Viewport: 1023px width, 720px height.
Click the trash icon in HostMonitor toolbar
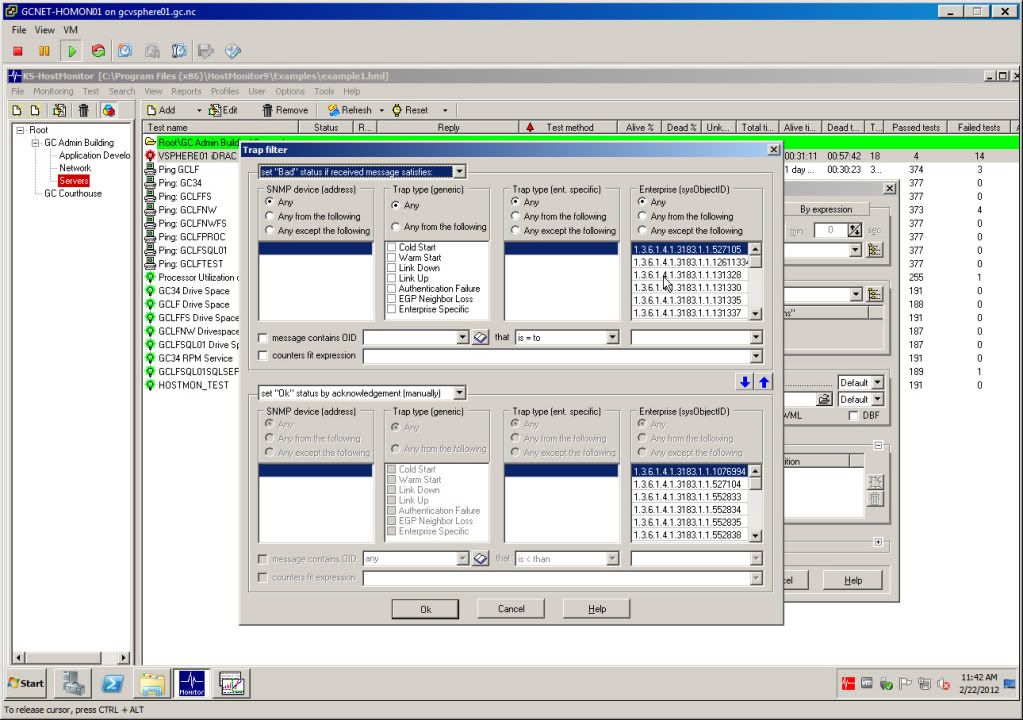click(84, 110)
